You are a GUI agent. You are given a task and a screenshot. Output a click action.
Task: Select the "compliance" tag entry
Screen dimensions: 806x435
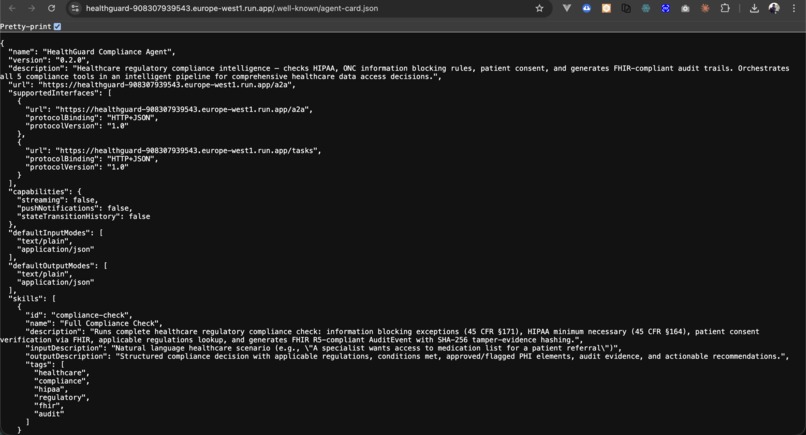[62, 381]
